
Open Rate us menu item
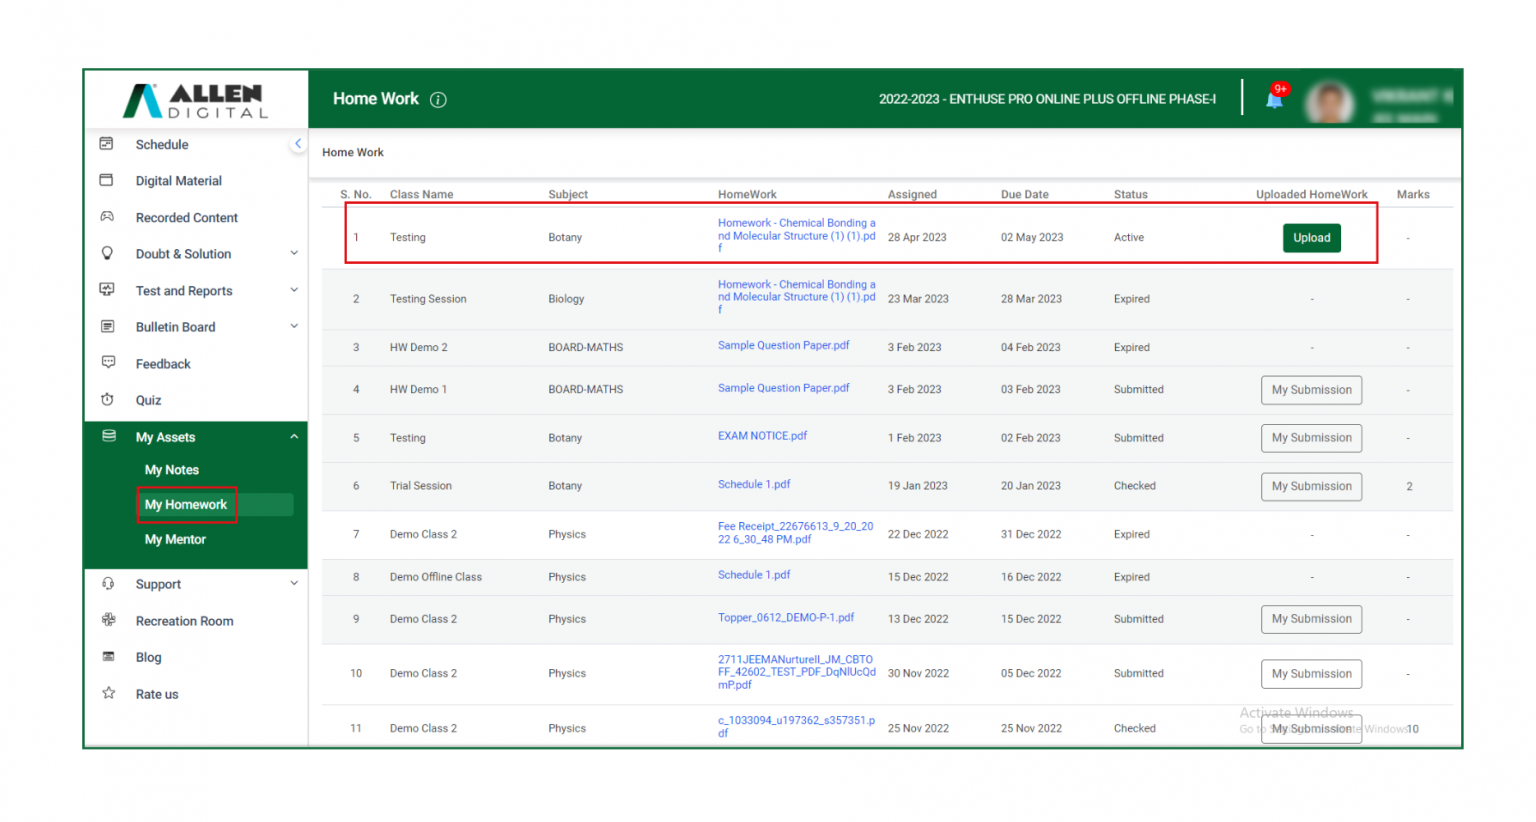[157, 694]
